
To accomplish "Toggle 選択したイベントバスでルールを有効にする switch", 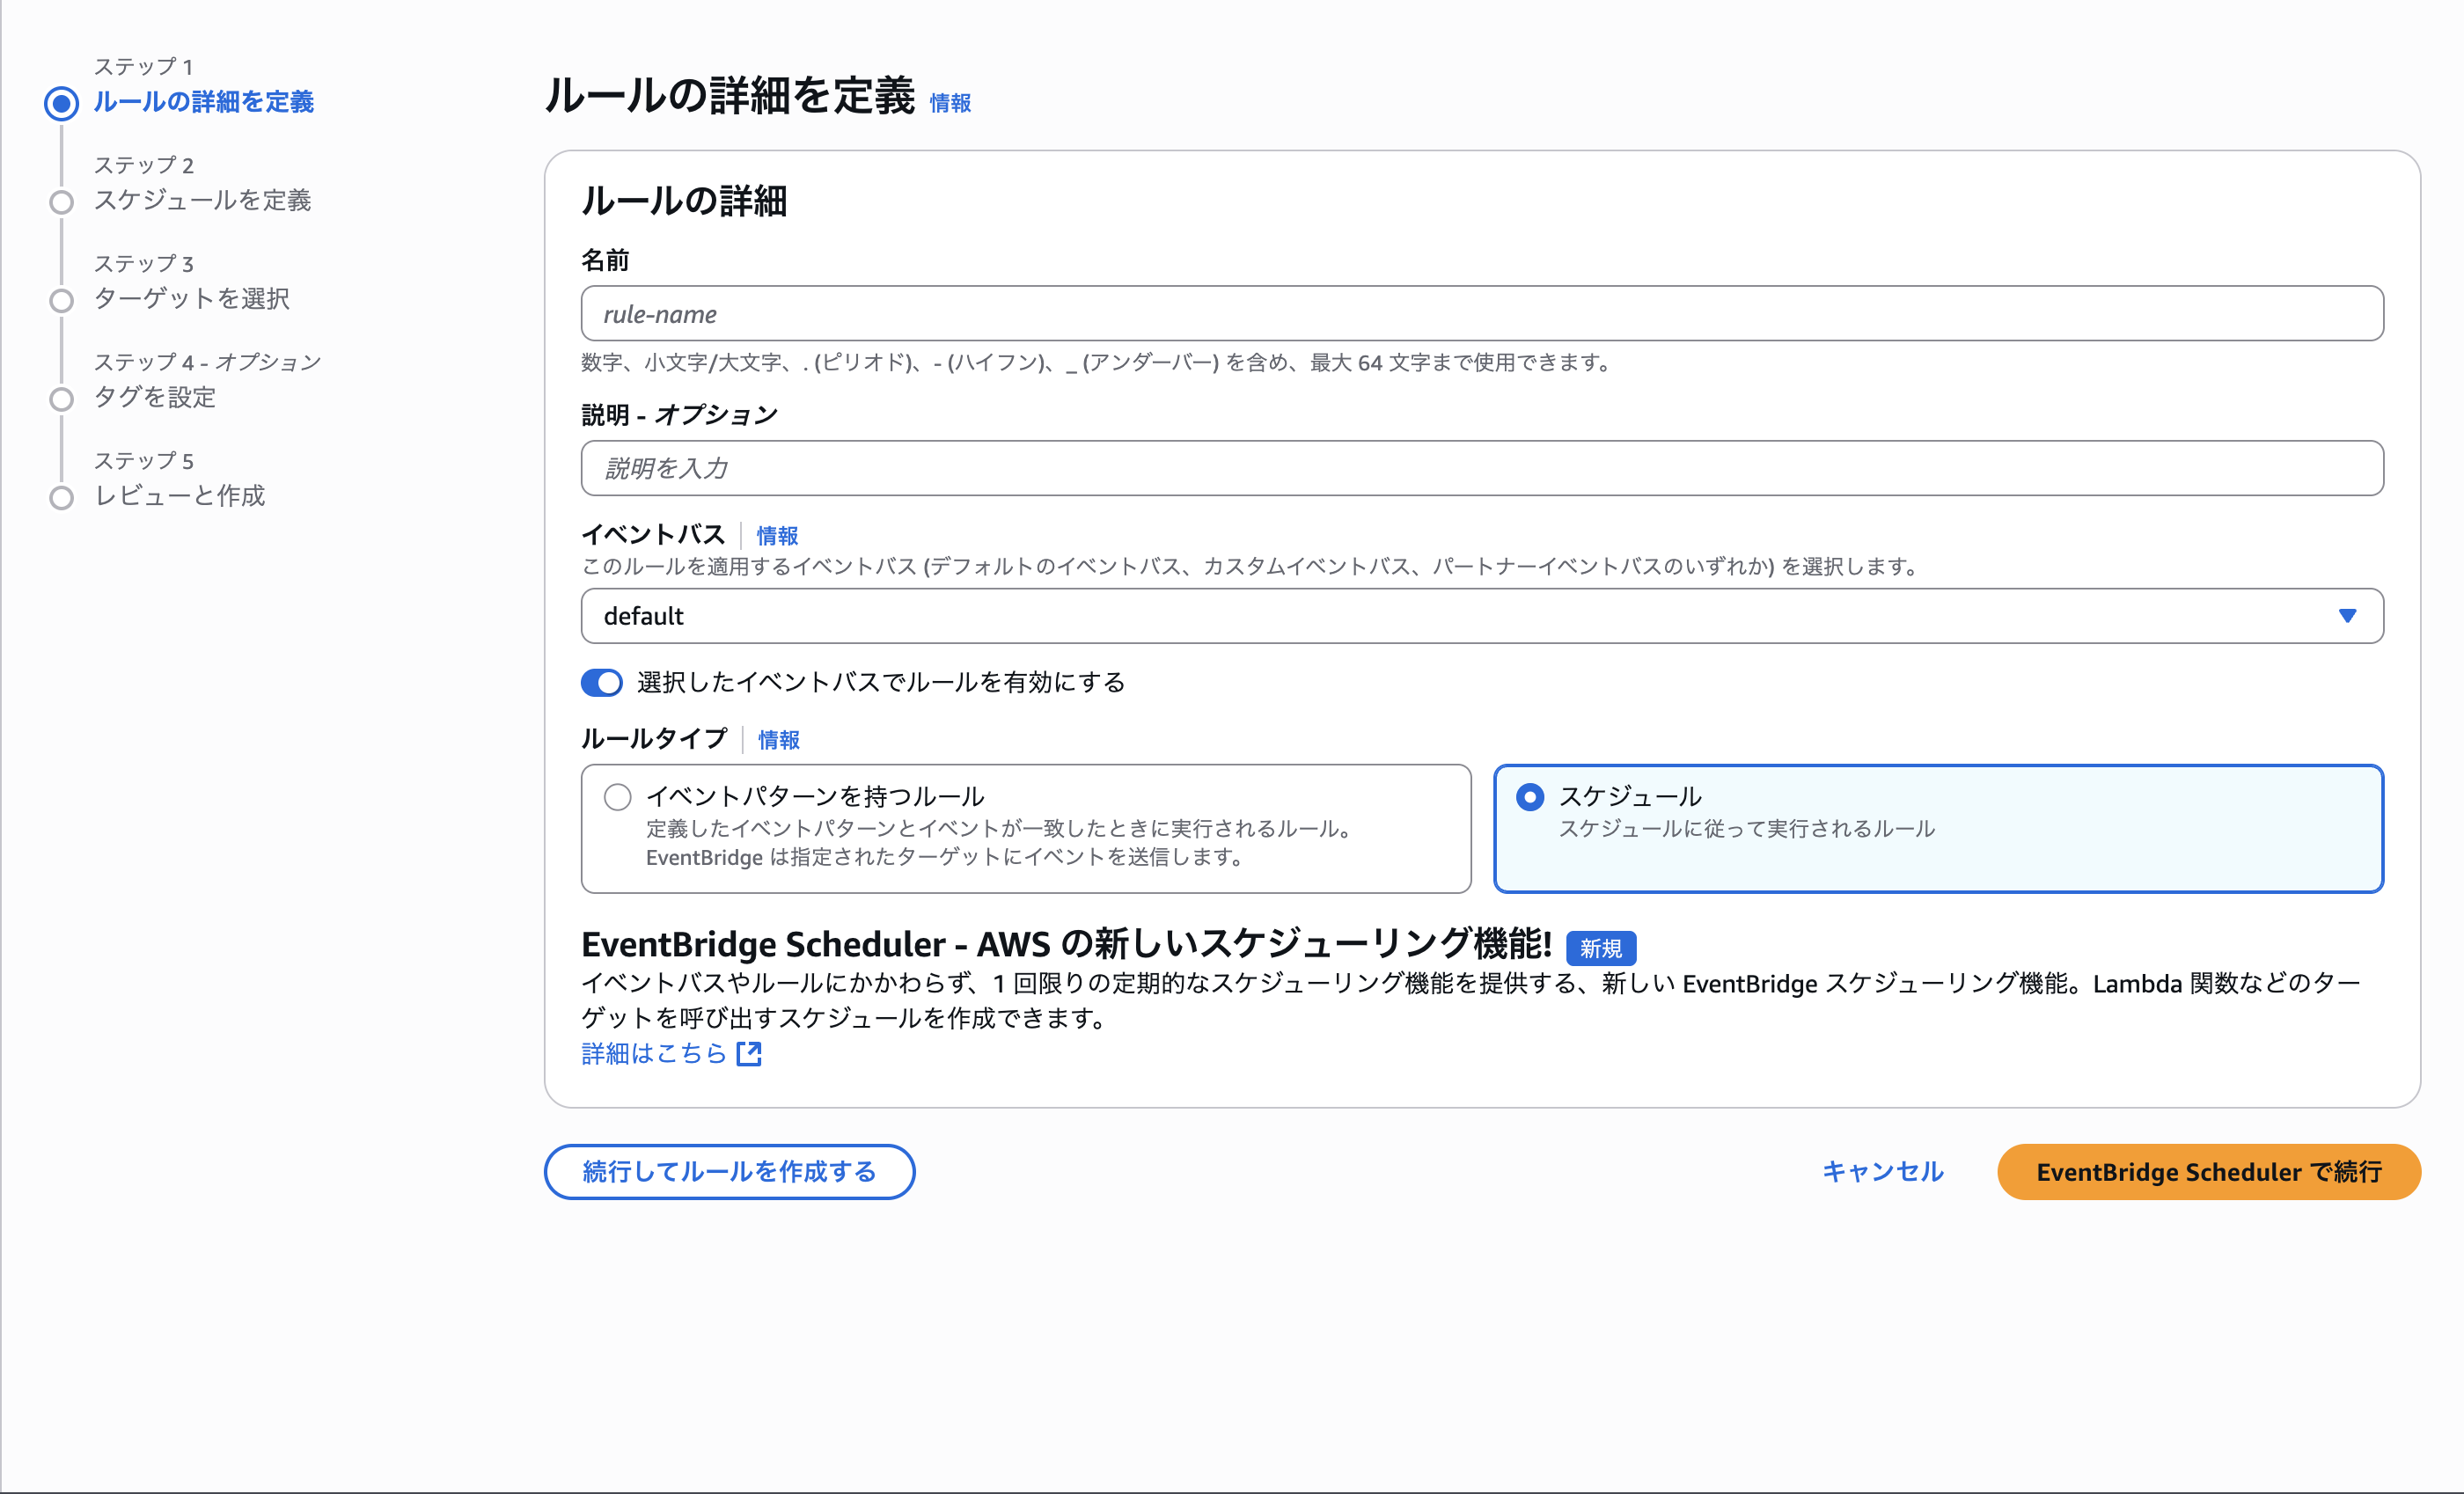I will pos(602,683).
